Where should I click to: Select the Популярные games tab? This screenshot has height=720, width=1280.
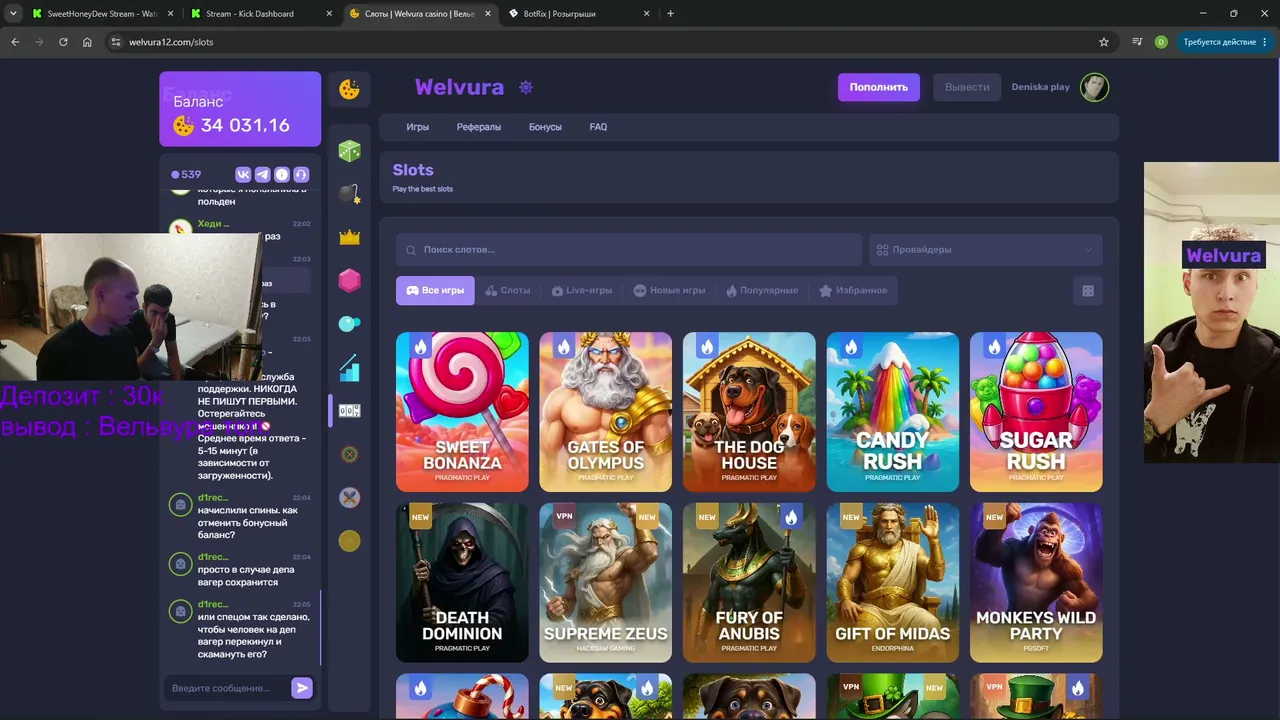(x=762, y=291)
